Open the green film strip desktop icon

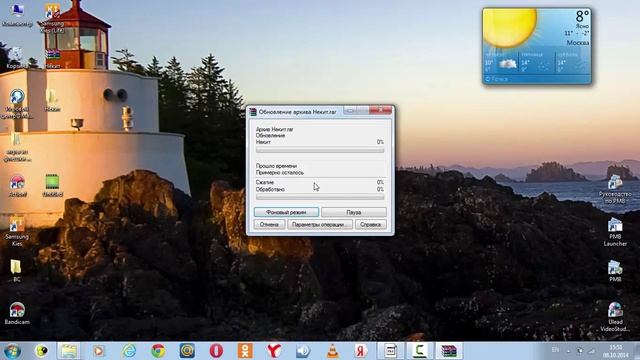[52, 185]
